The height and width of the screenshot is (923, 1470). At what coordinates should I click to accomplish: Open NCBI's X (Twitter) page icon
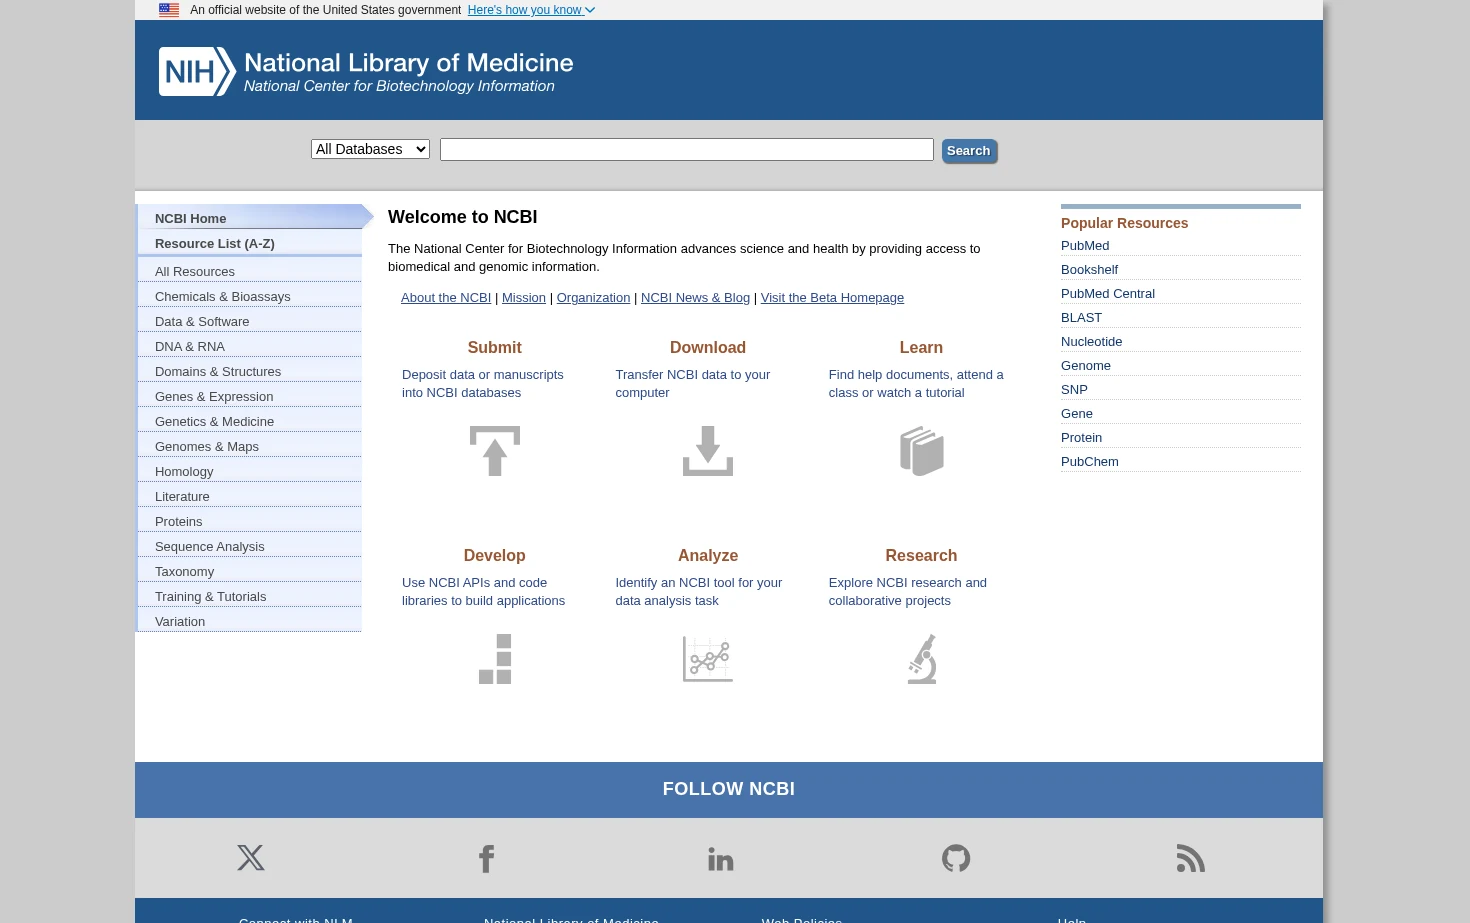pyautogui.click(x=251, y=858)
